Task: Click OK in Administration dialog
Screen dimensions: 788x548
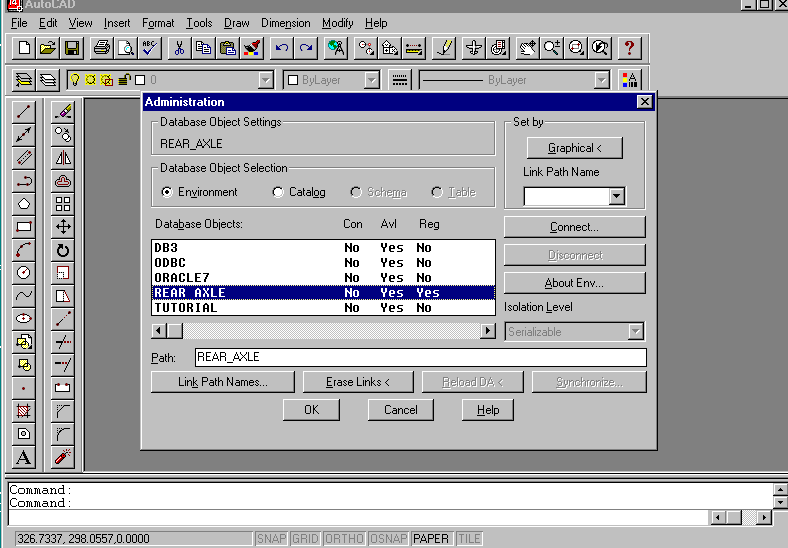Action: pos(312,410)
